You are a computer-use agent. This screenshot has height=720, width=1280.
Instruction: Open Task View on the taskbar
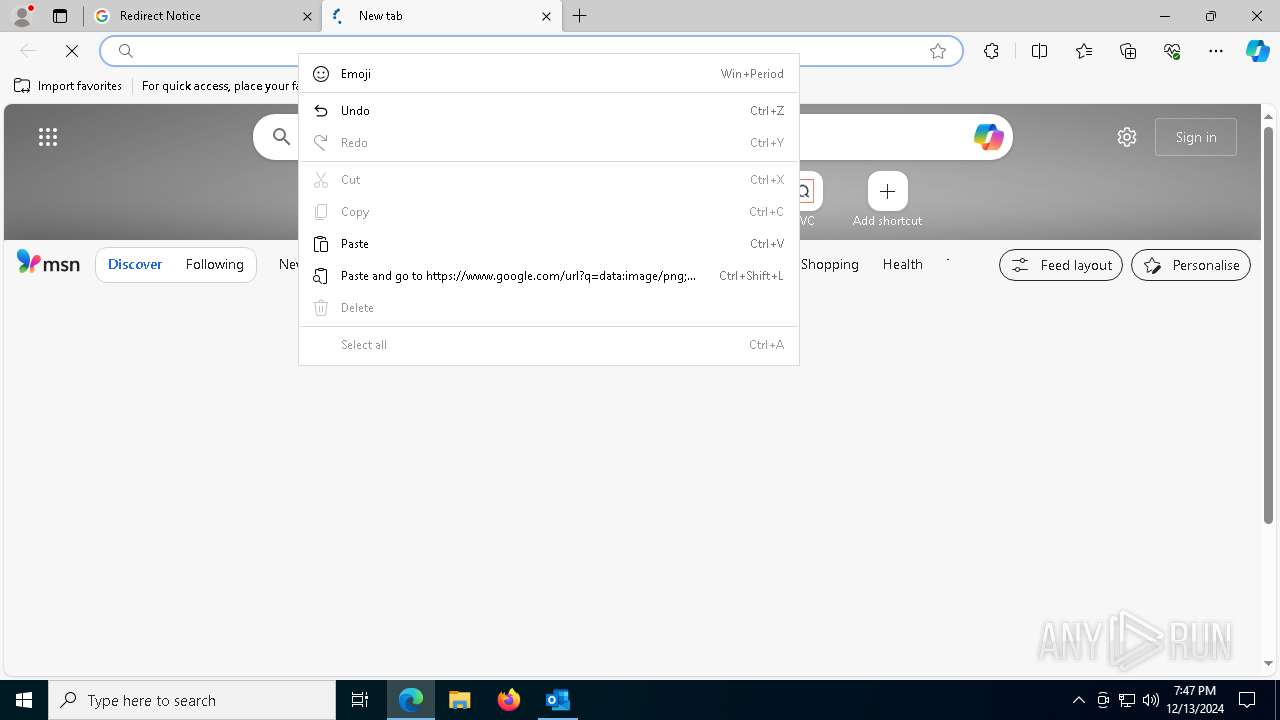(x=360, y=700)
